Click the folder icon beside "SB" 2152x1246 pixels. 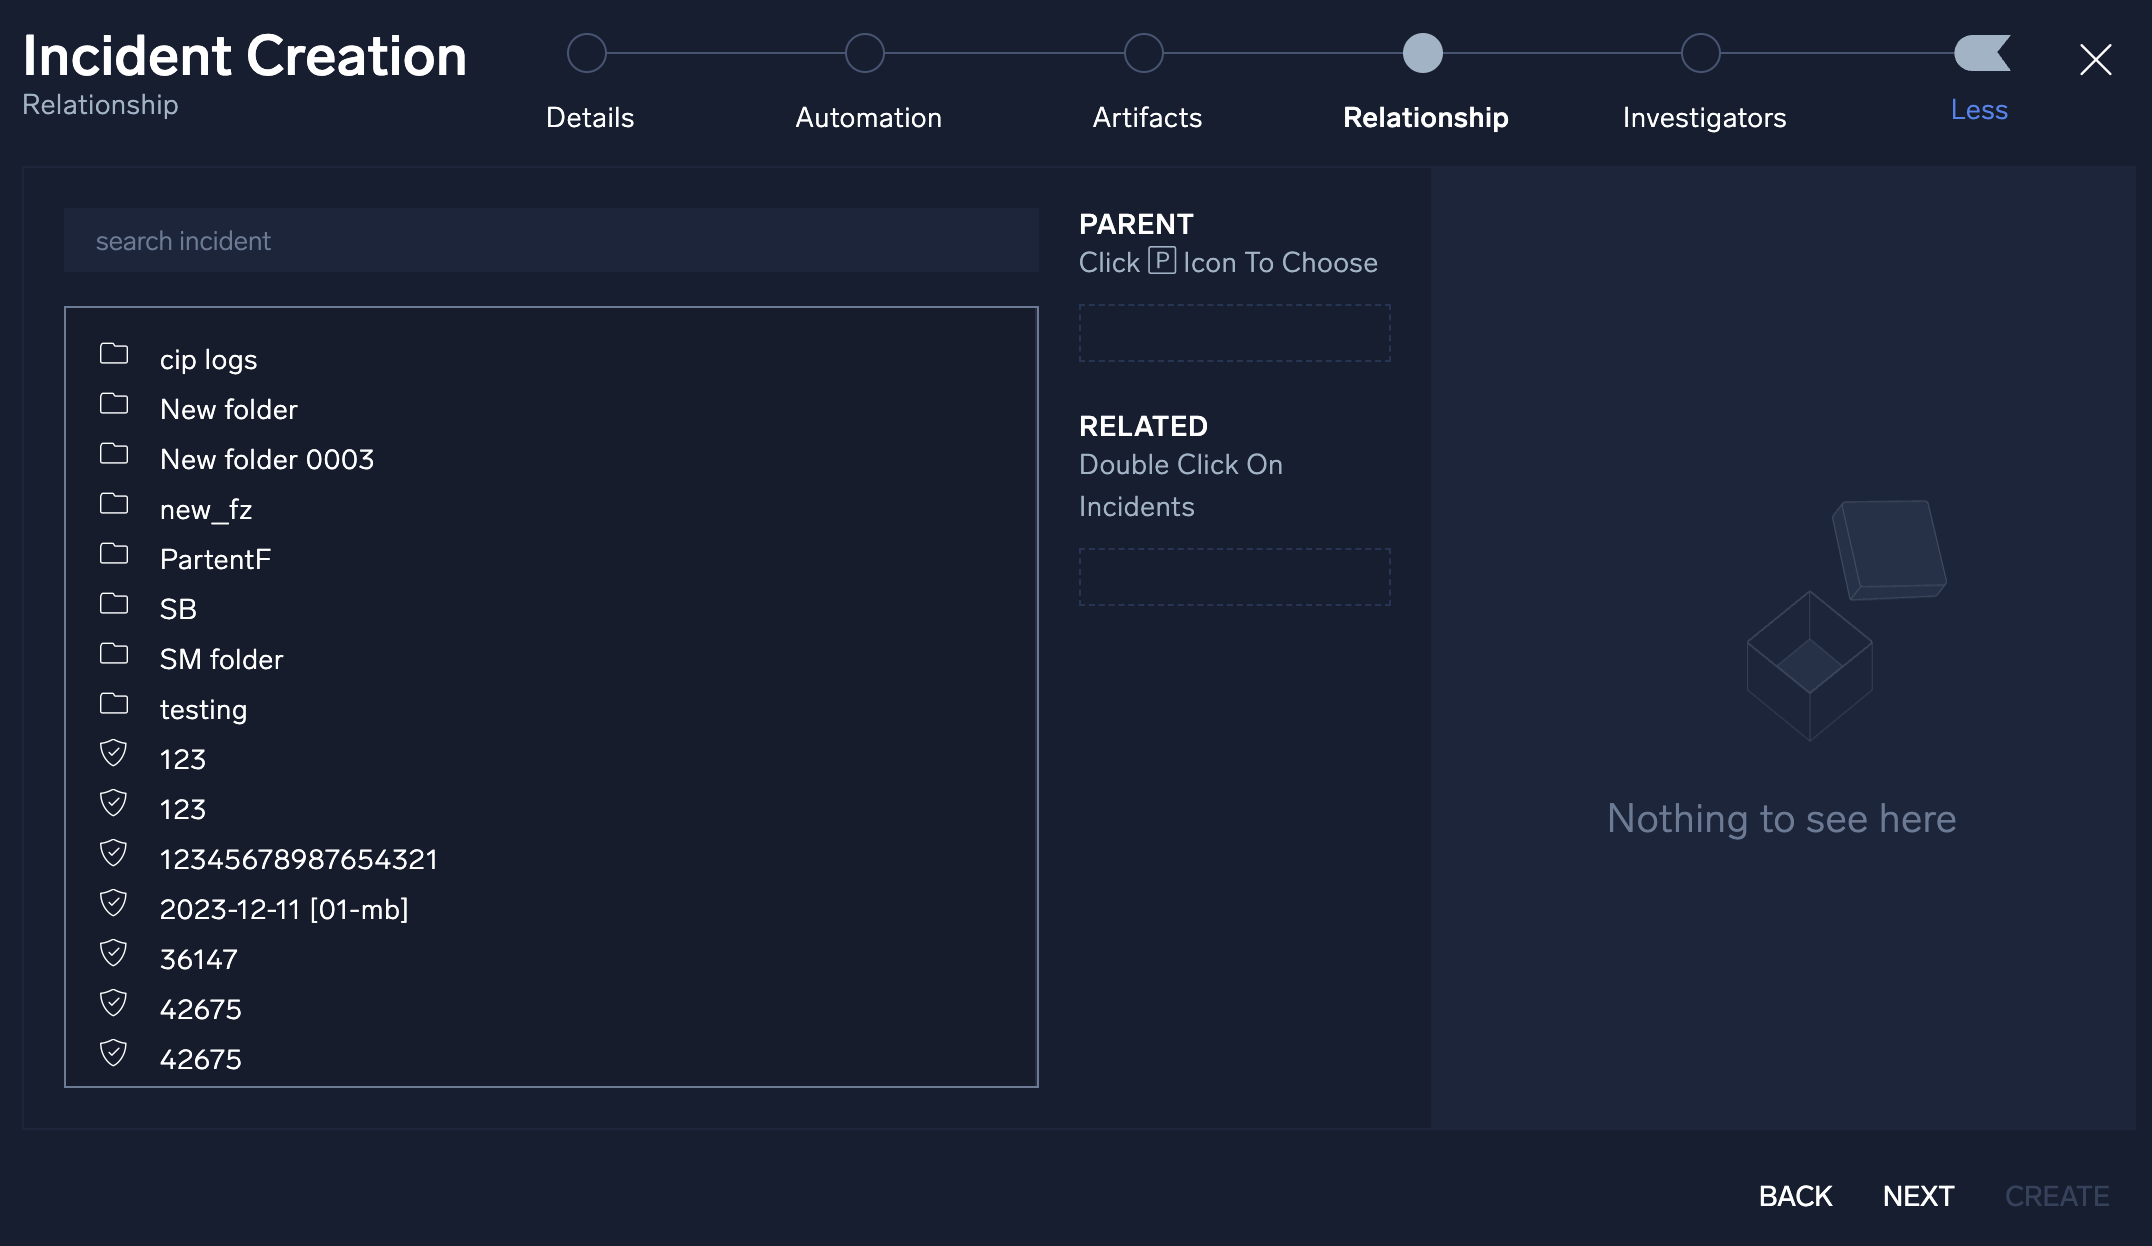113,604
